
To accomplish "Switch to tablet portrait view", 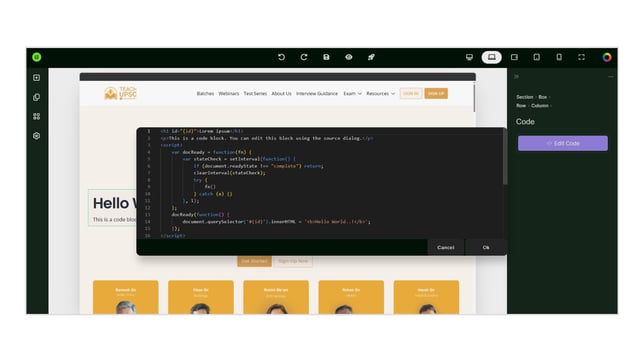I will [536, 57].
